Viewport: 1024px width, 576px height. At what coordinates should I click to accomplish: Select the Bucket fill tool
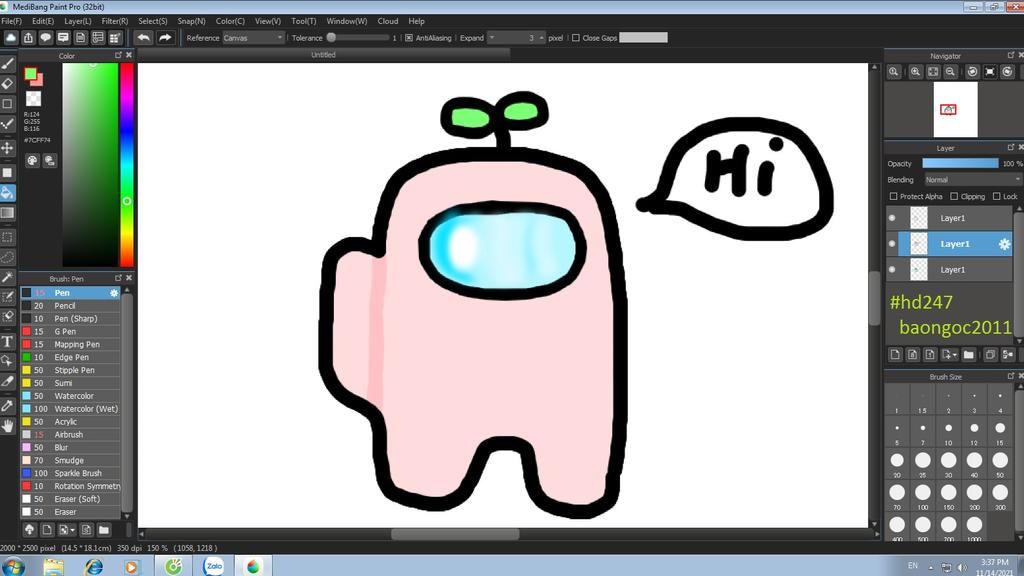[8, 193]
